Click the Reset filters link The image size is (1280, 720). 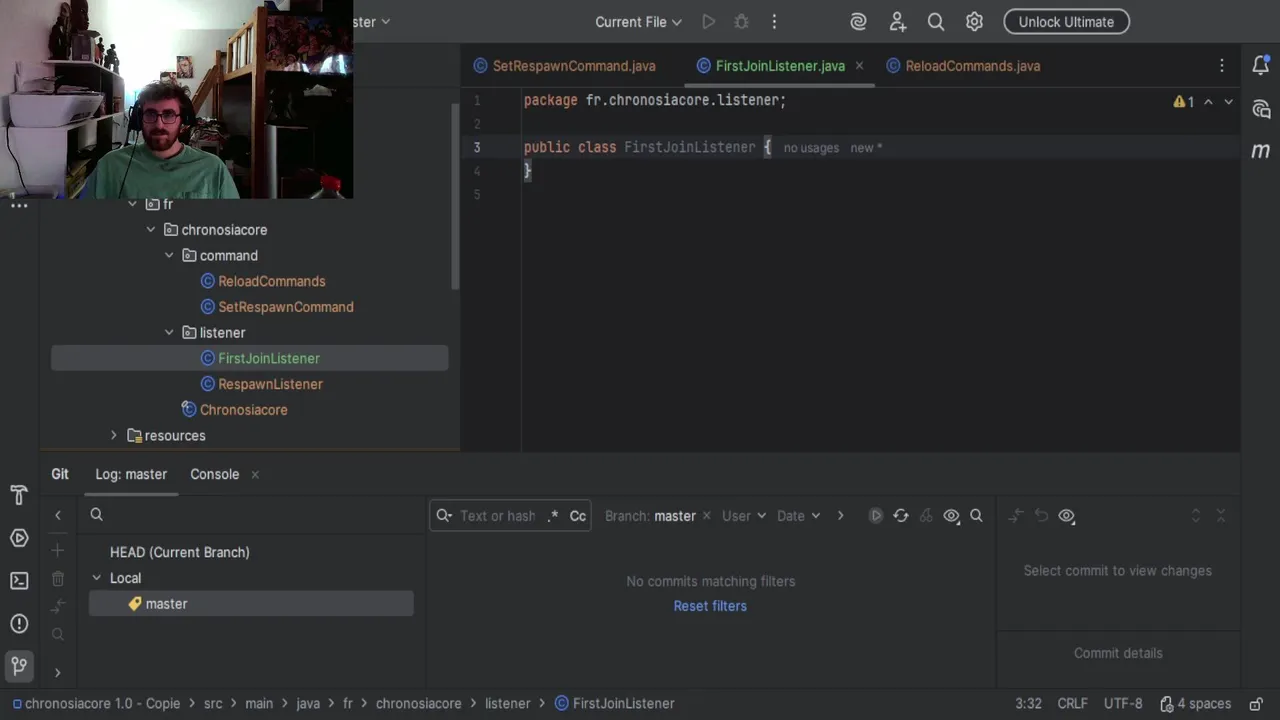[x=710, y=606]
